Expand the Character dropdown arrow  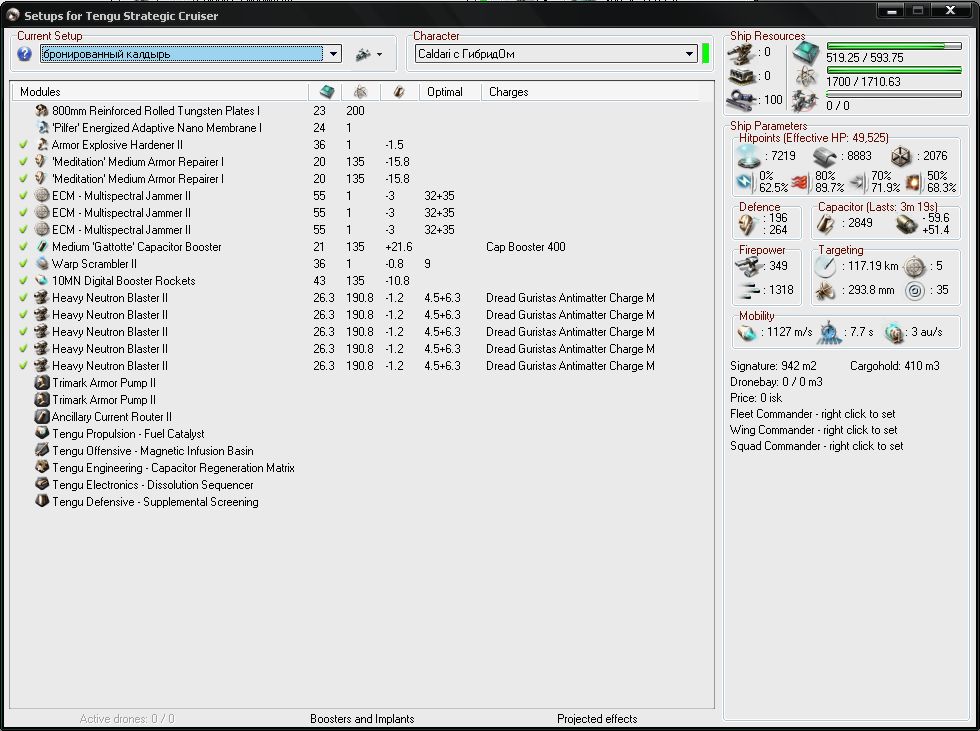(689, 54)
